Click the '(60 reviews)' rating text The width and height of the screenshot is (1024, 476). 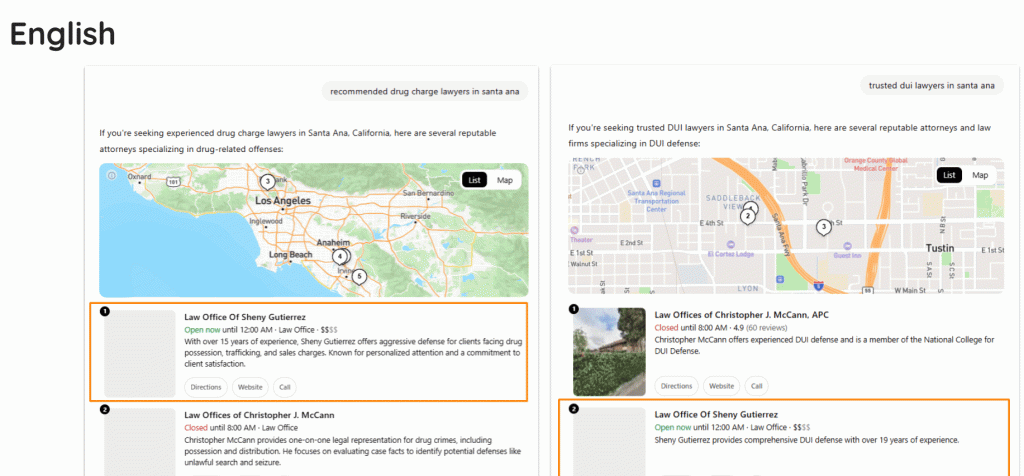coord(767,327)
